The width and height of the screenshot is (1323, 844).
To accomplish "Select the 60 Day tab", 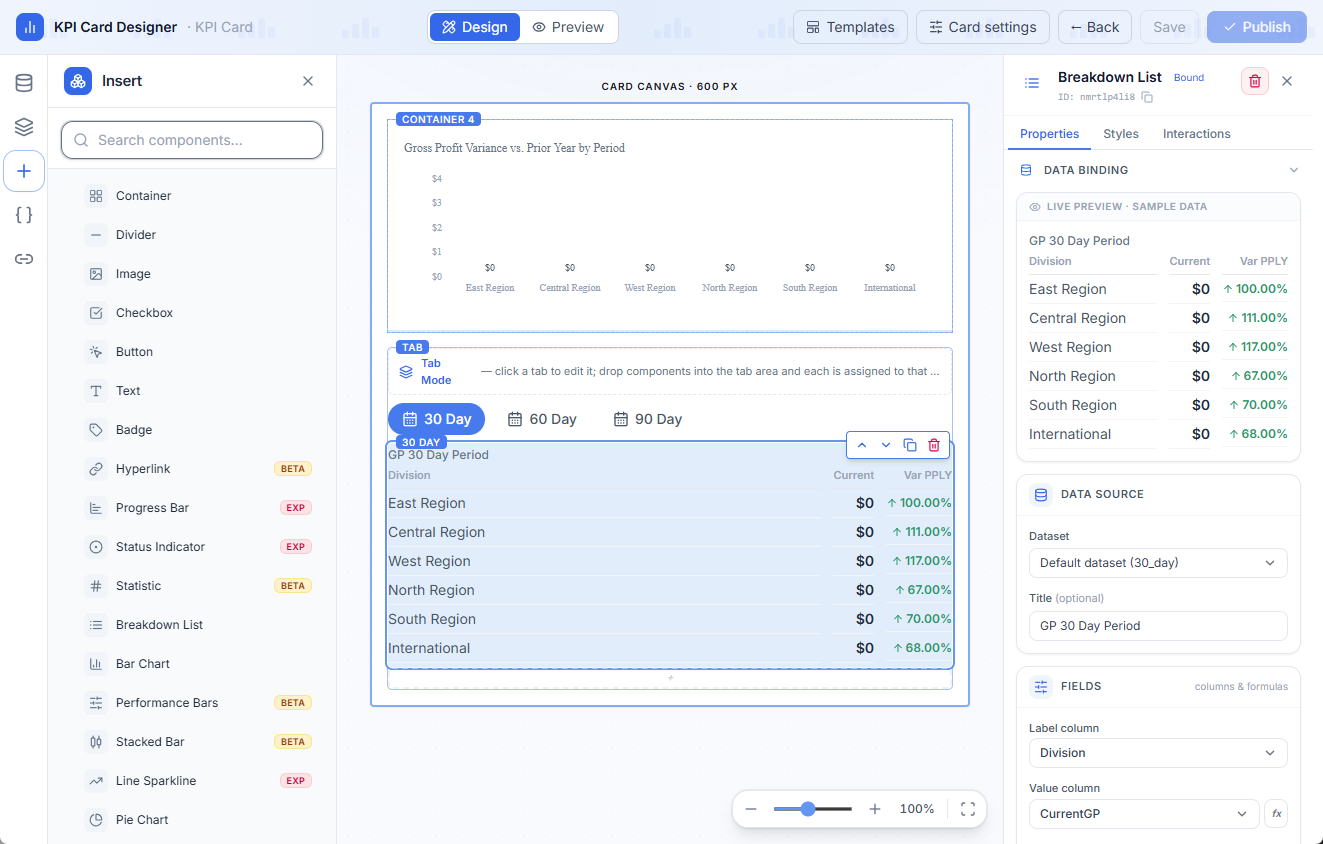I will 542,419.
